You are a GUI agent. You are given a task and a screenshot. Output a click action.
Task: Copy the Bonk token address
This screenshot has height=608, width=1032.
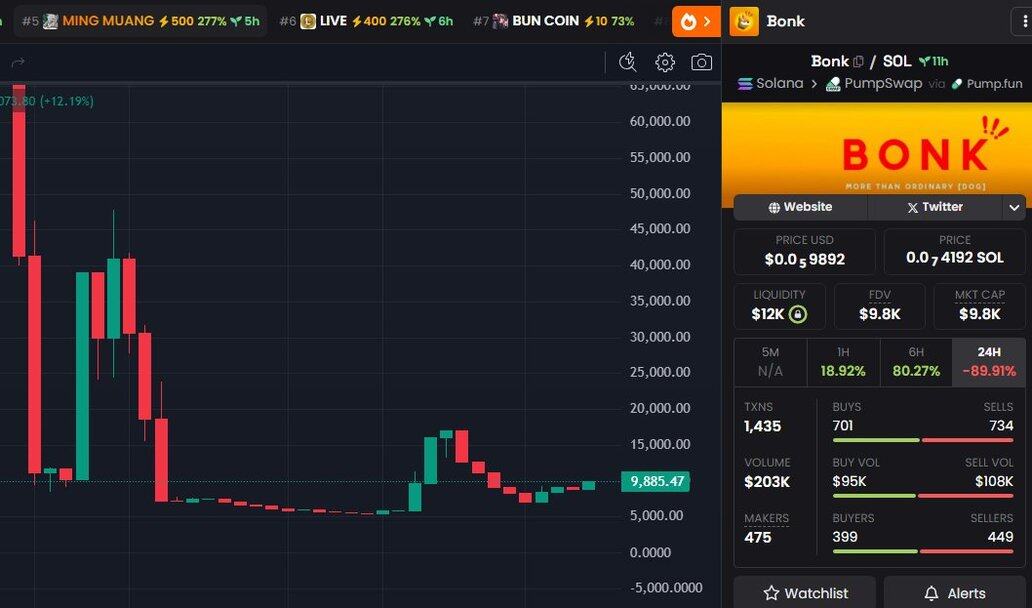[x=858, y=61]
